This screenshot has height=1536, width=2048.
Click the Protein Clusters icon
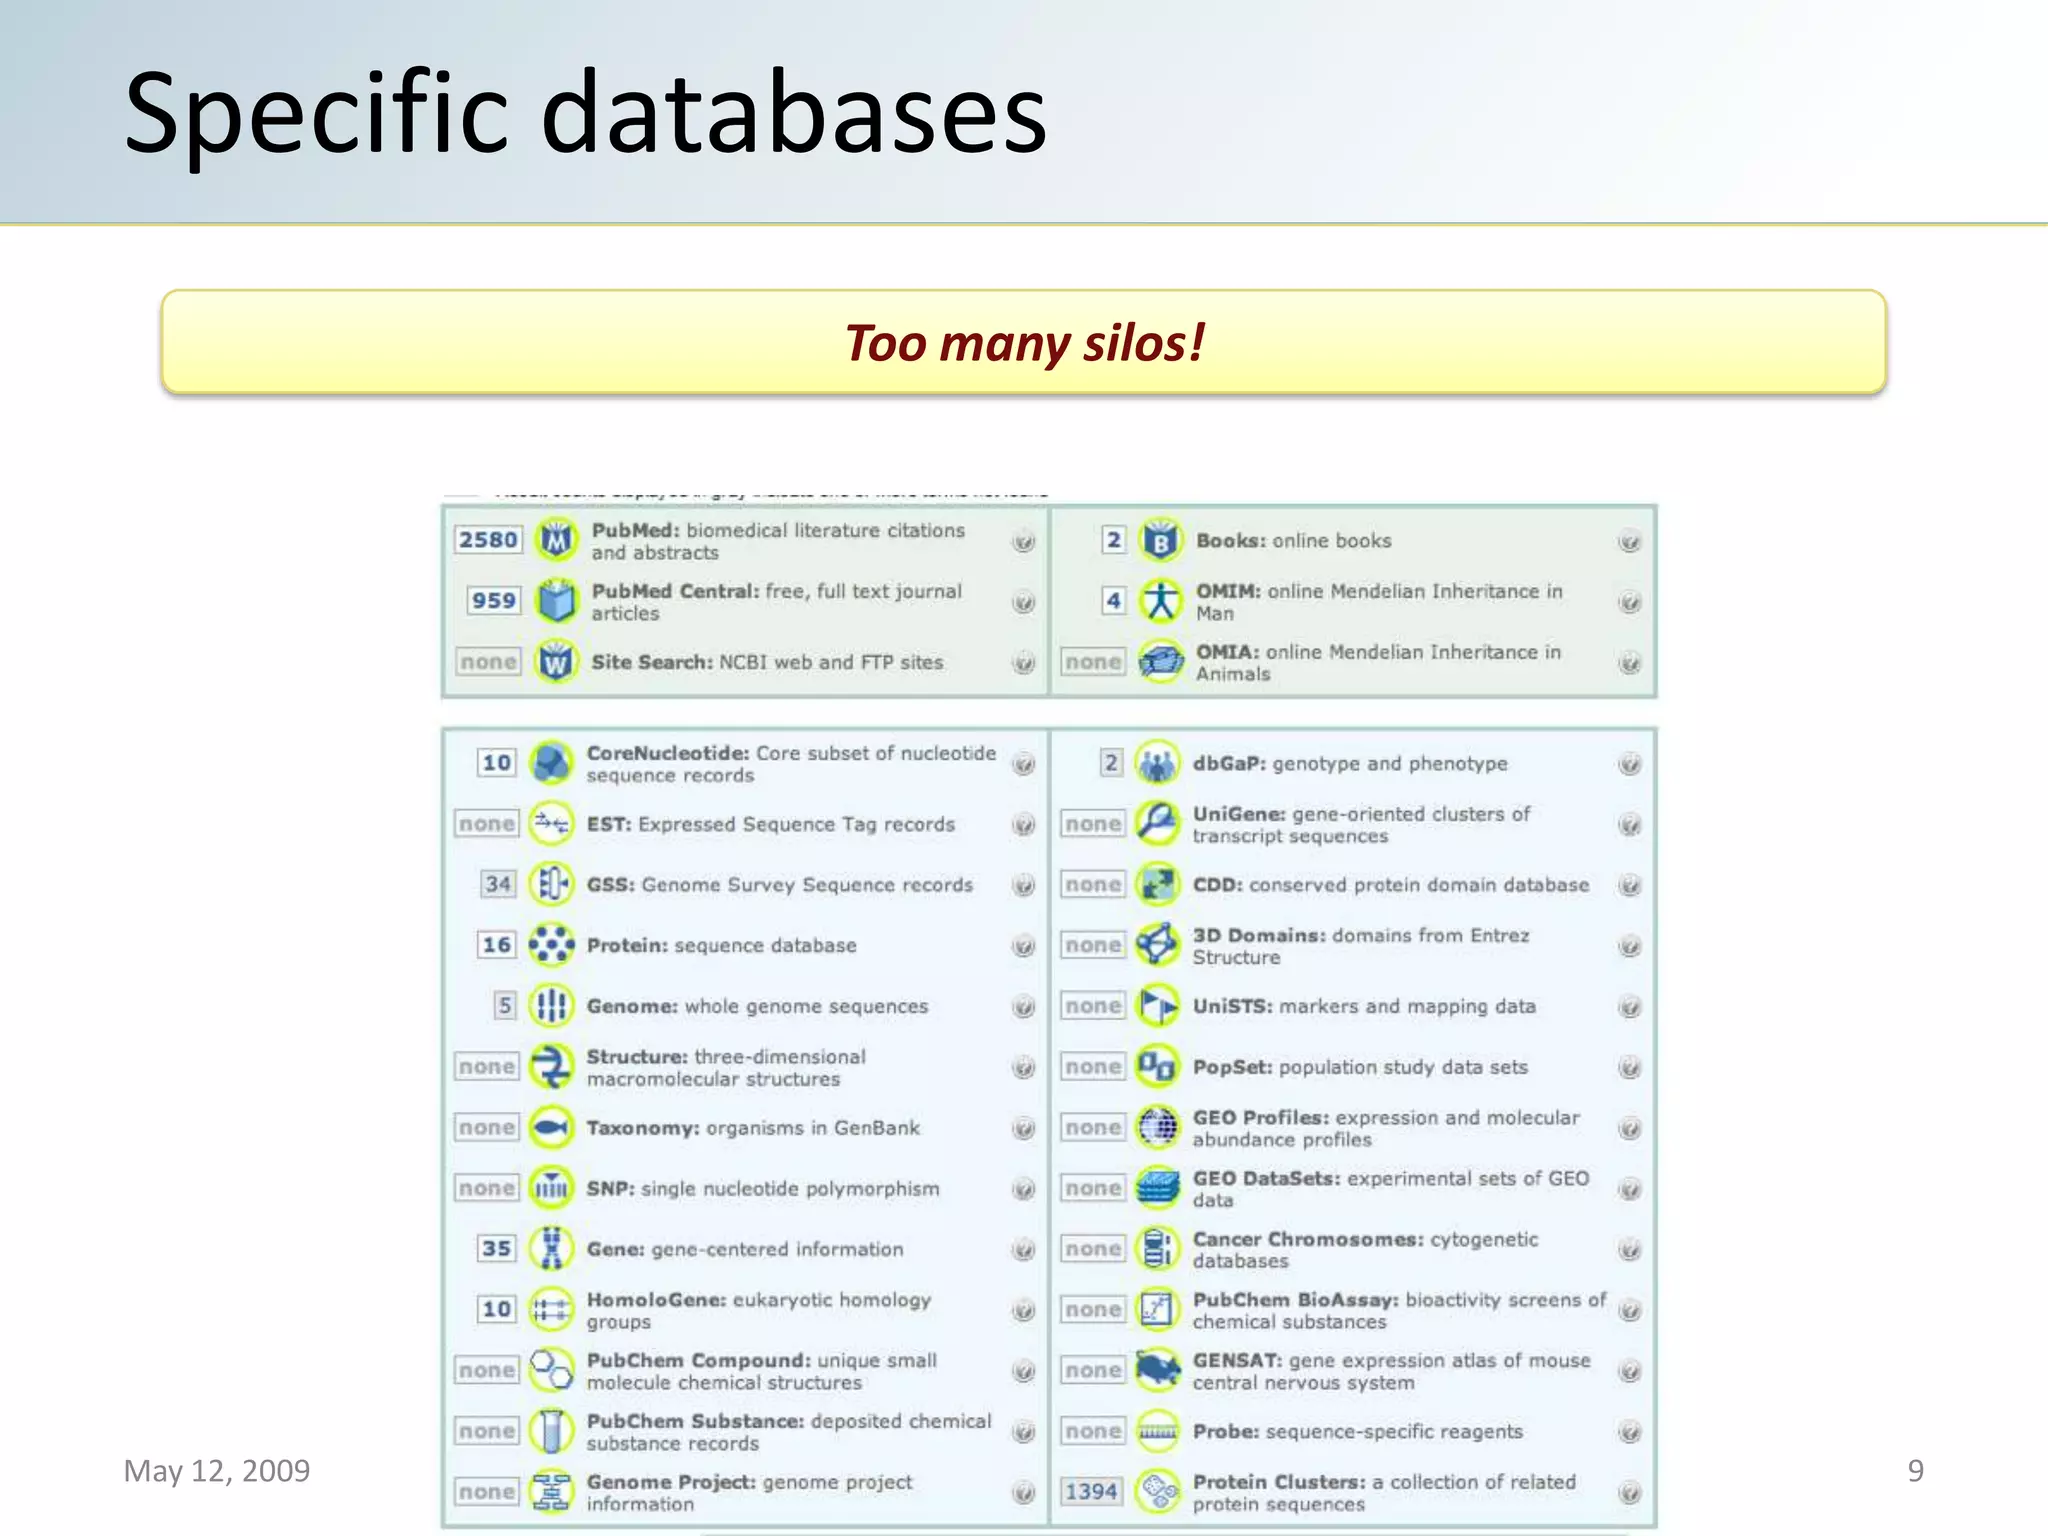(x=1157, y=1492)
